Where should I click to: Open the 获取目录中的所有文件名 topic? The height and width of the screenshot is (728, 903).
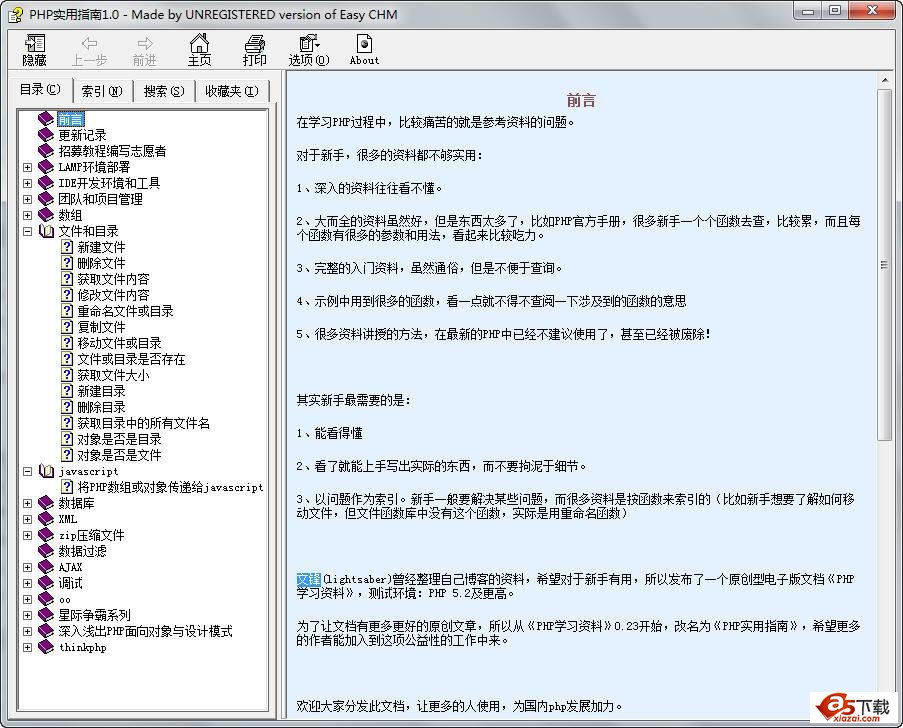[143, 423]
